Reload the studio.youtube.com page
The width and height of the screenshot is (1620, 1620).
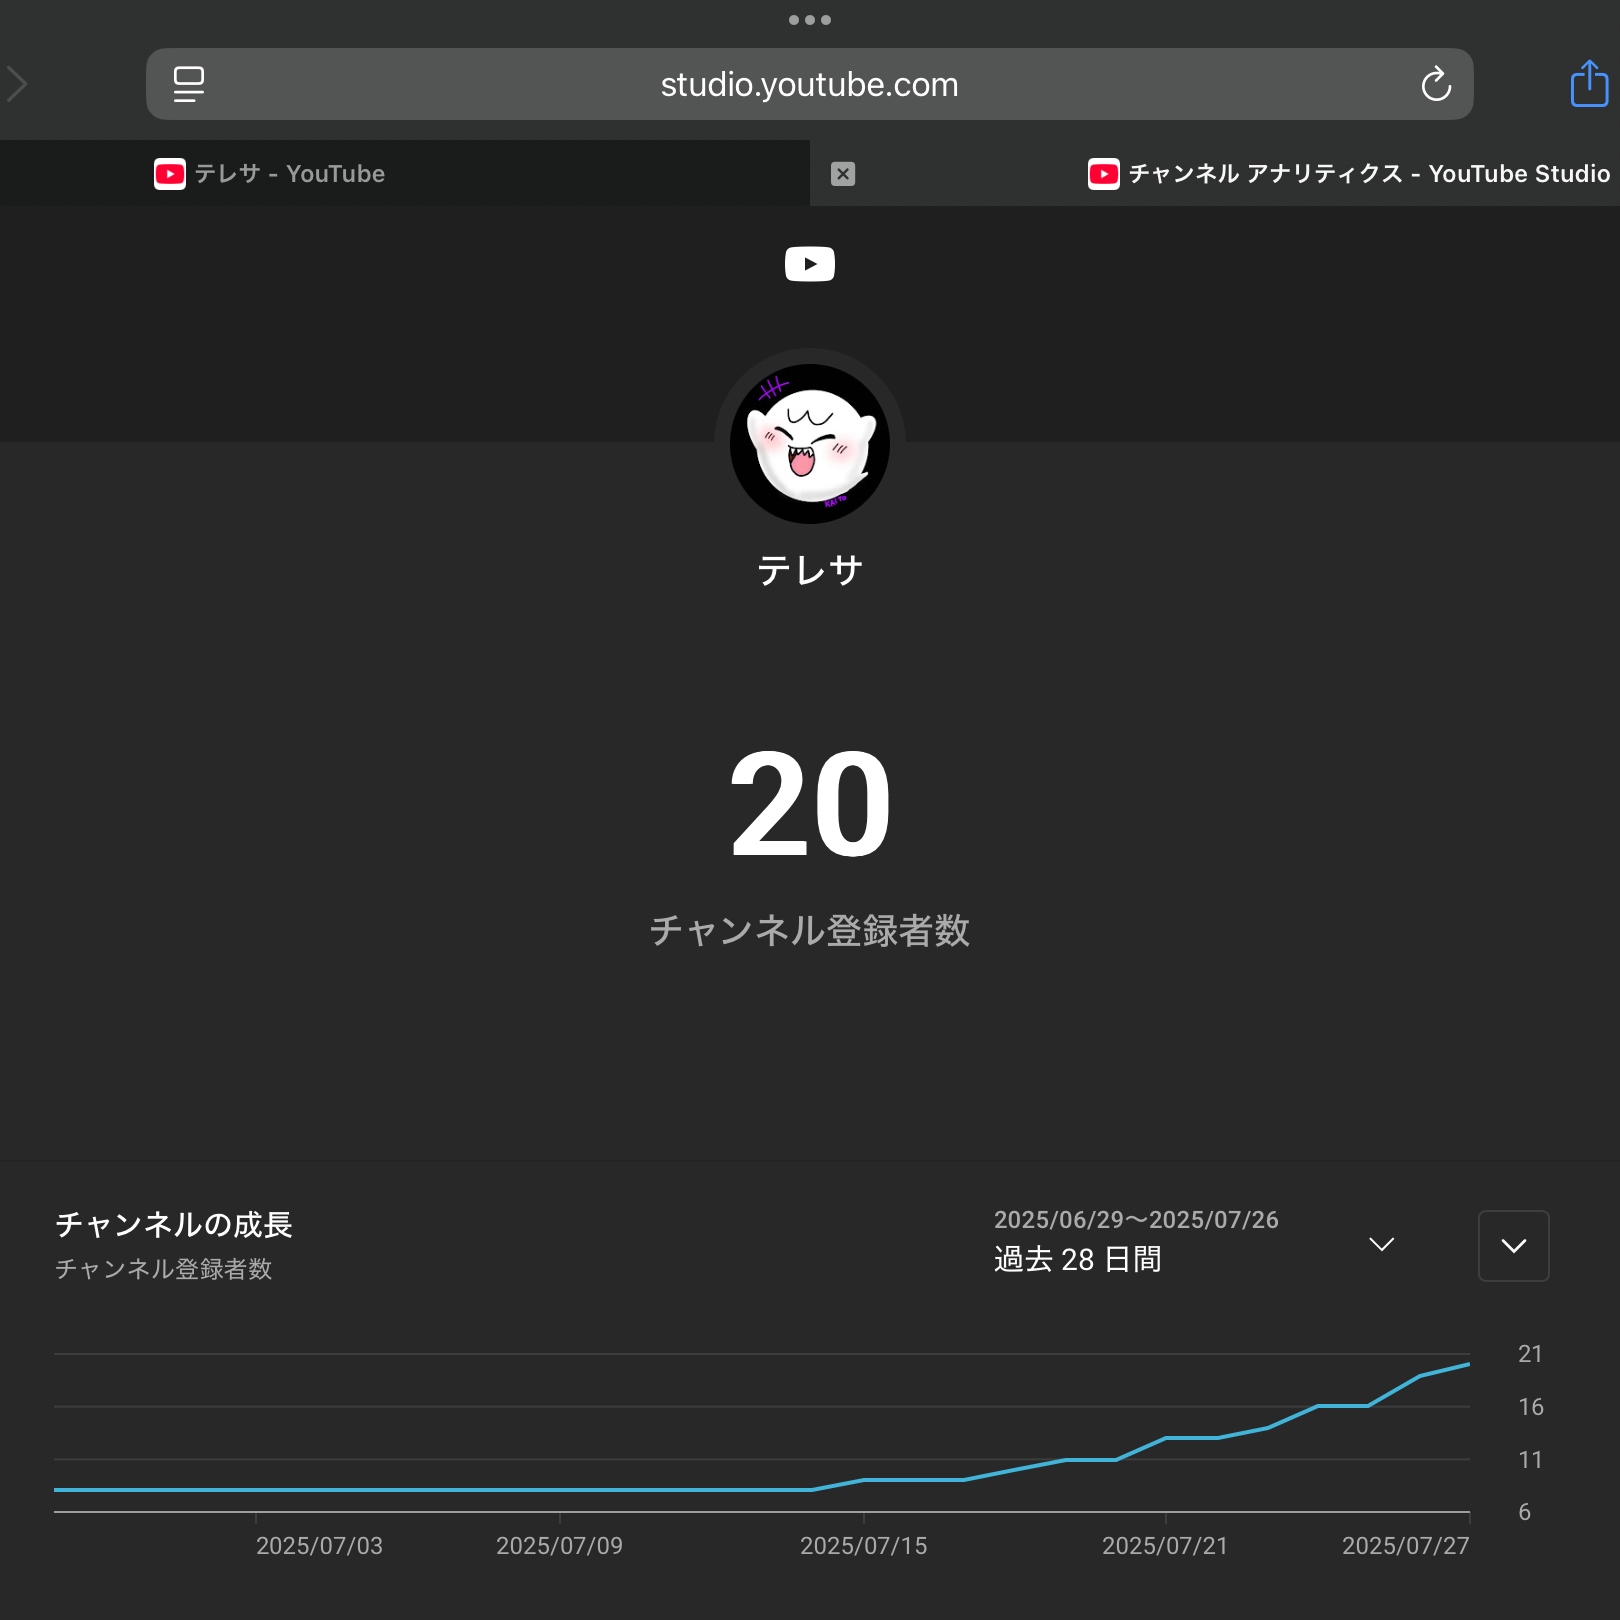click(x=1437, y=84)
